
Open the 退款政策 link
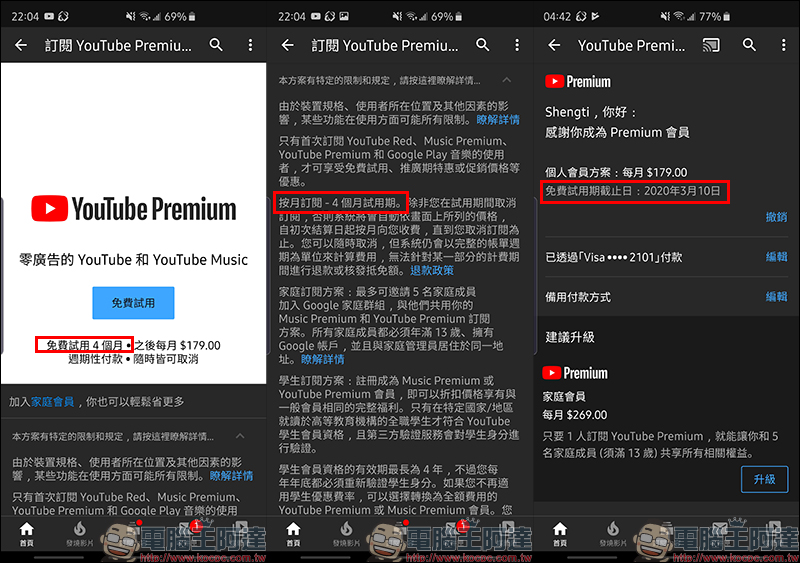click(432, 270)
